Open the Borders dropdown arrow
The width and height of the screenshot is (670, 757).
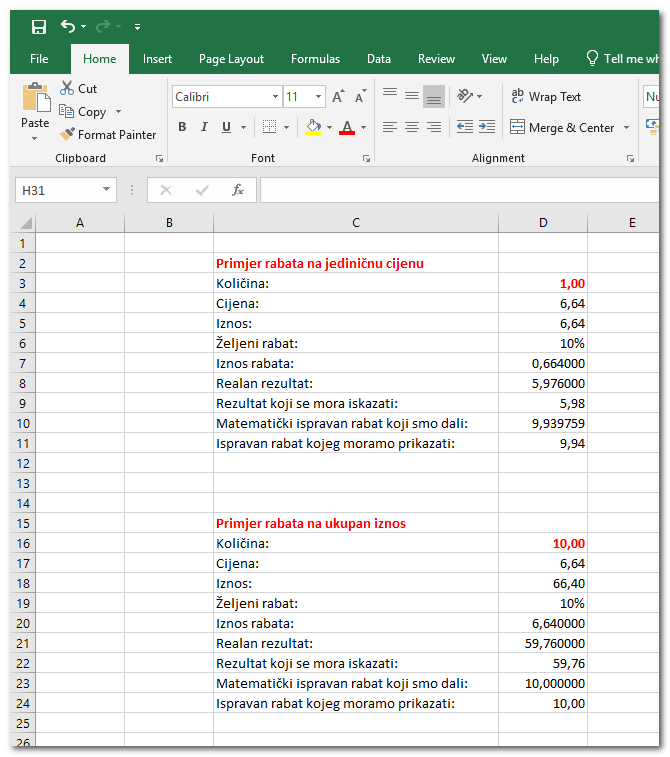pyautogui.click(x=286, y=127)
